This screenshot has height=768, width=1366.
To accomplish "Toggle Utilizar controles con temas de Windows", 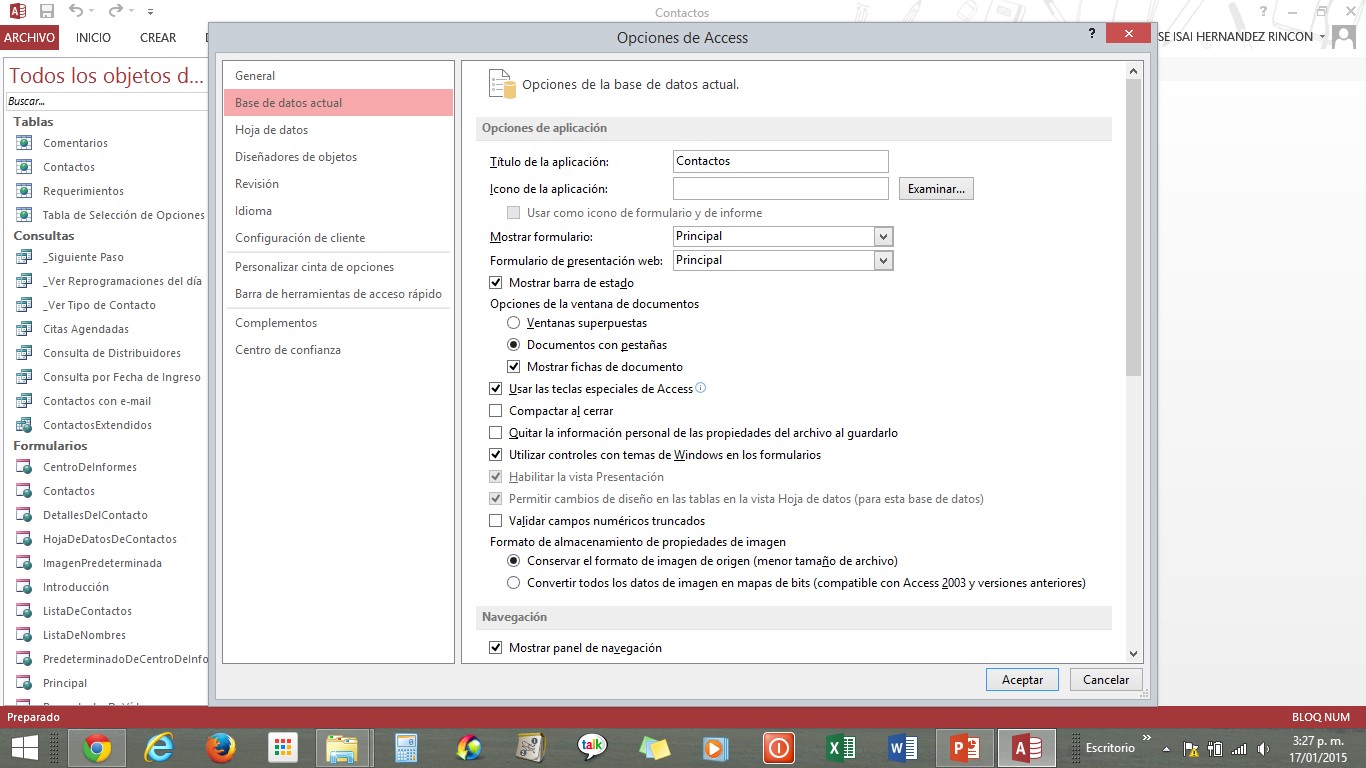I will click(496, 455).
